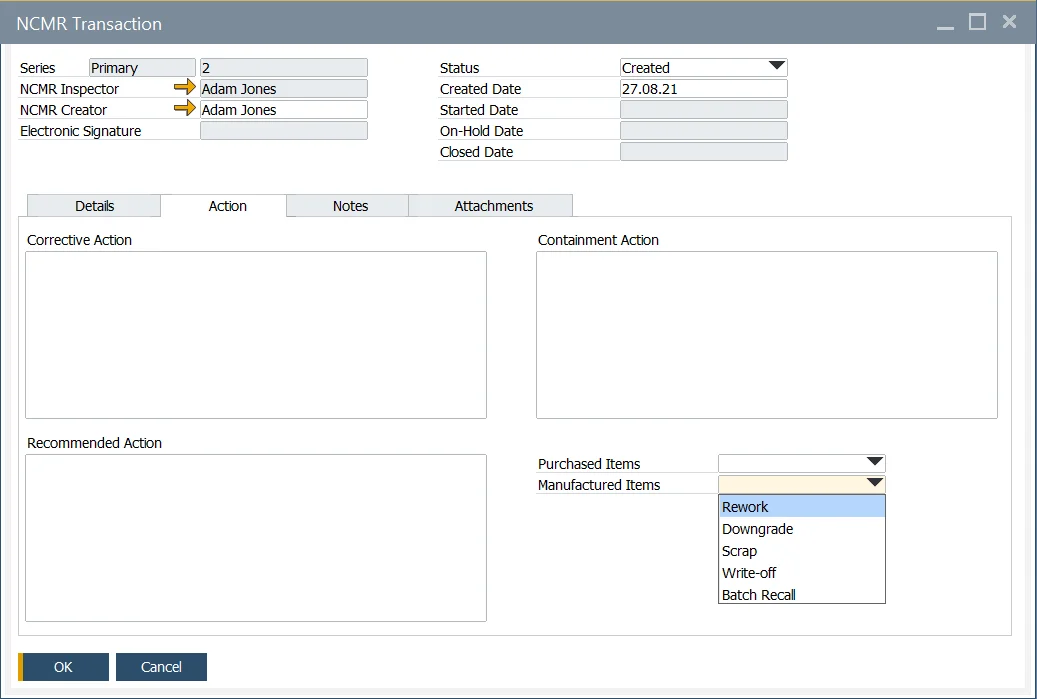Close the NCMR Transaction window
The height and width of the screenshot is (699, 1037).
[1009, 23]
